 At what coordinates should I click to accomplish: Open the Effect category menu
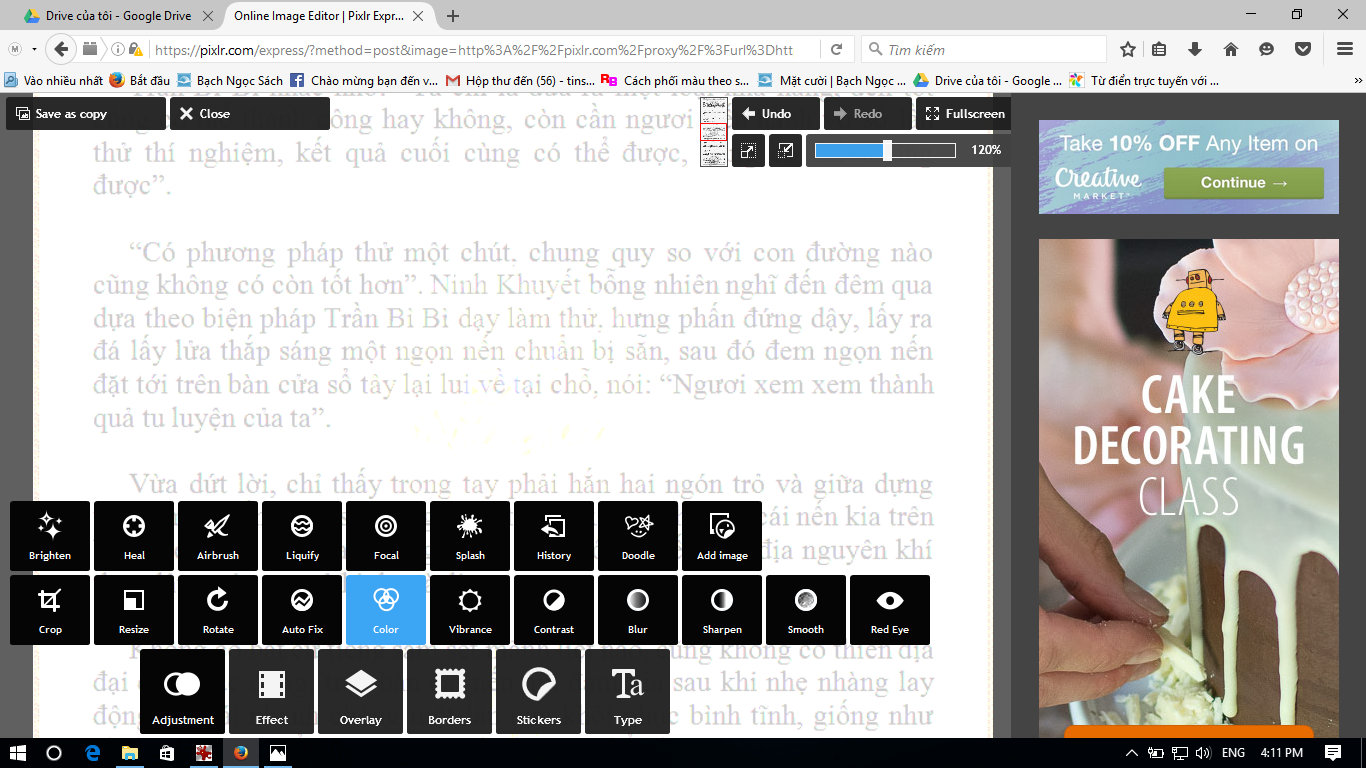pyautogui.click(x=272, y=692)
